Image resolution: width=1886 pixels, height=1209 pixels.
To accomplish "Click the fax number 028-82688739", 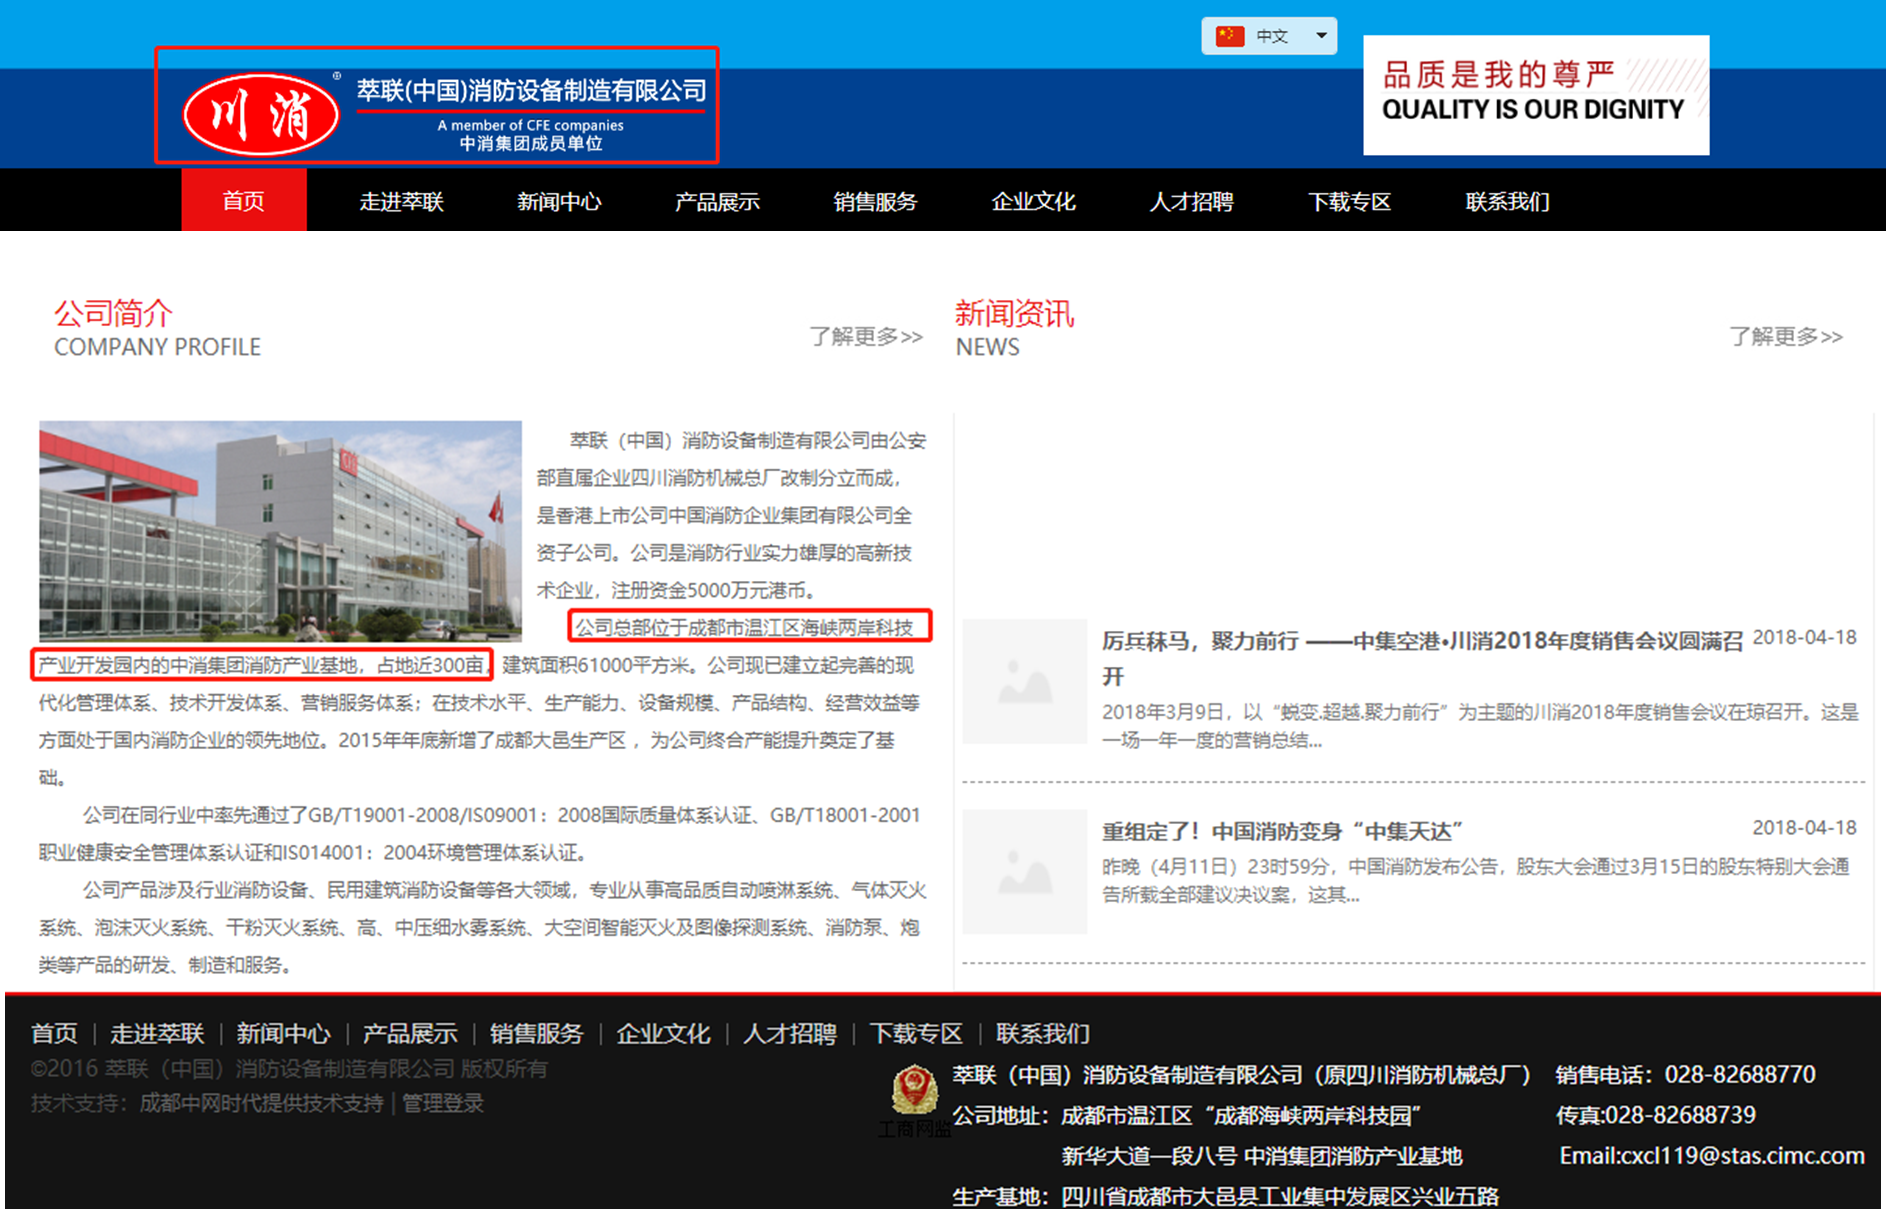I will (1681, 1115).
